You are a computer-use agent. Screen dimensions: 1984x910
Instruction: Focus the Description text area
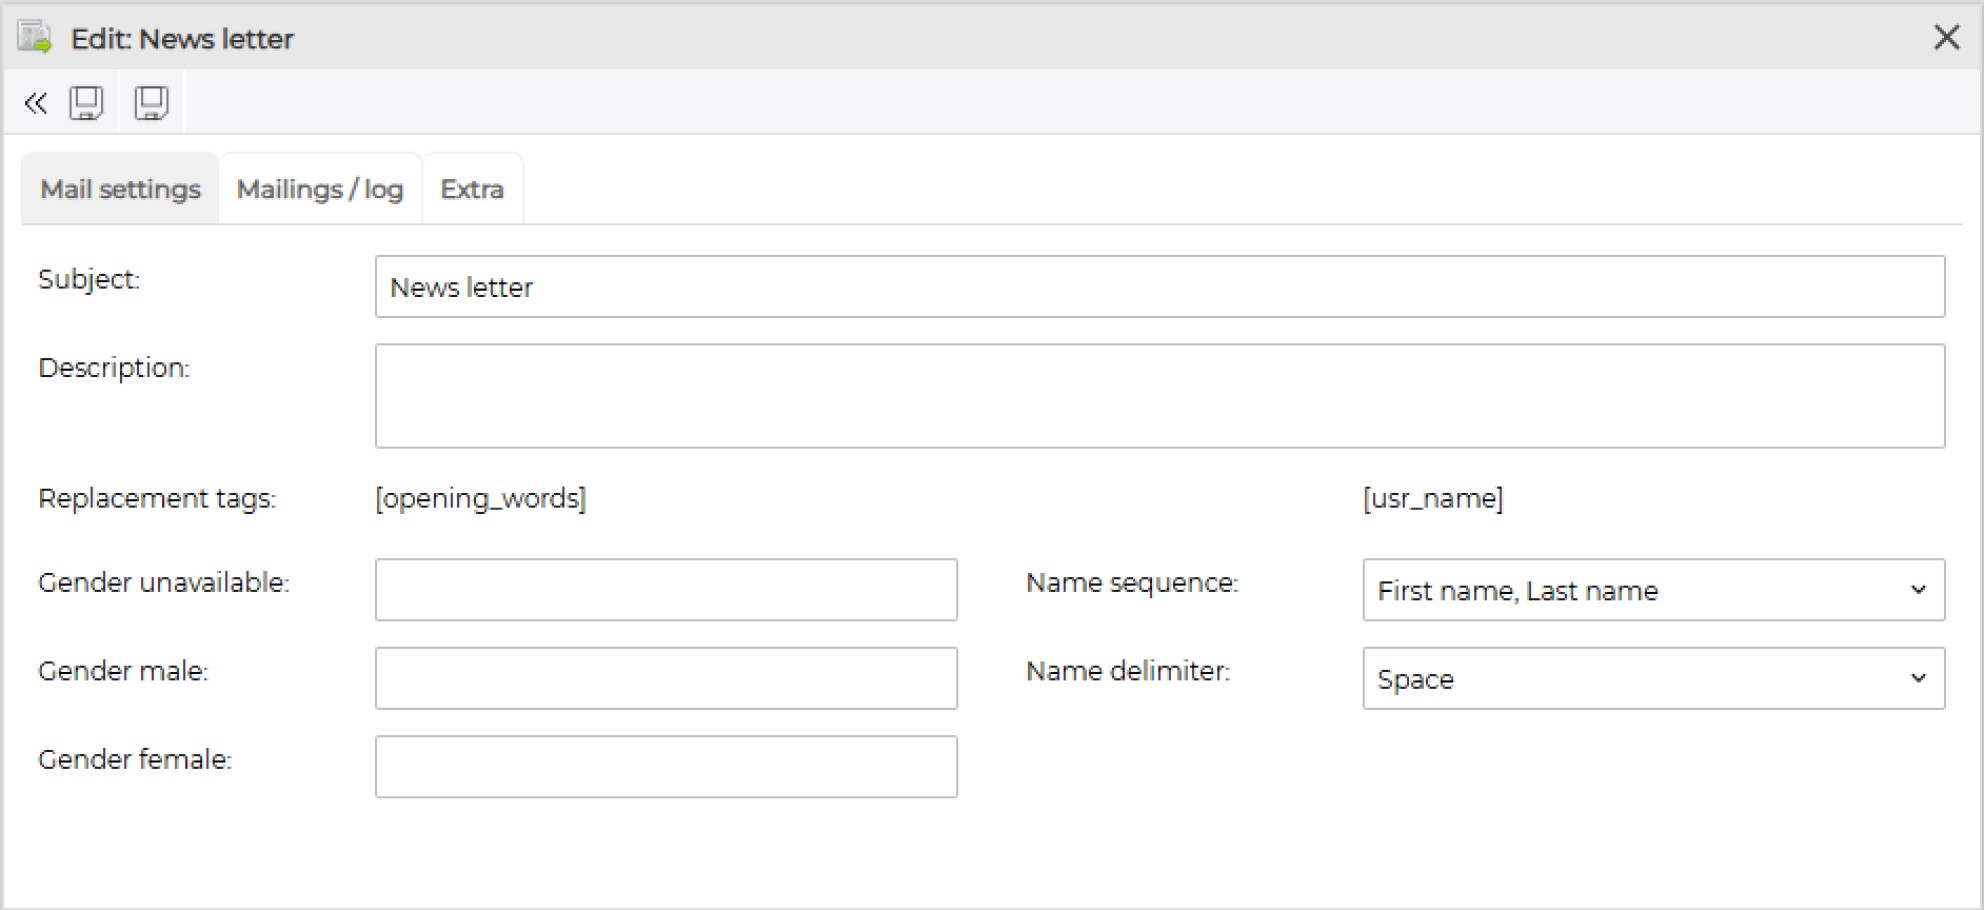(1159, 396)
